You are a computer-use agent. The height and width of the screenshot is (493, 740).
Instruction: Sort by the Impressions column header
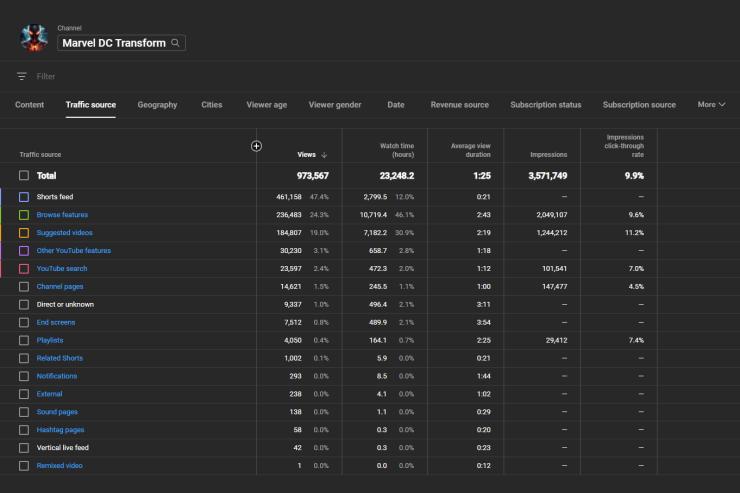tap(548, 155)
